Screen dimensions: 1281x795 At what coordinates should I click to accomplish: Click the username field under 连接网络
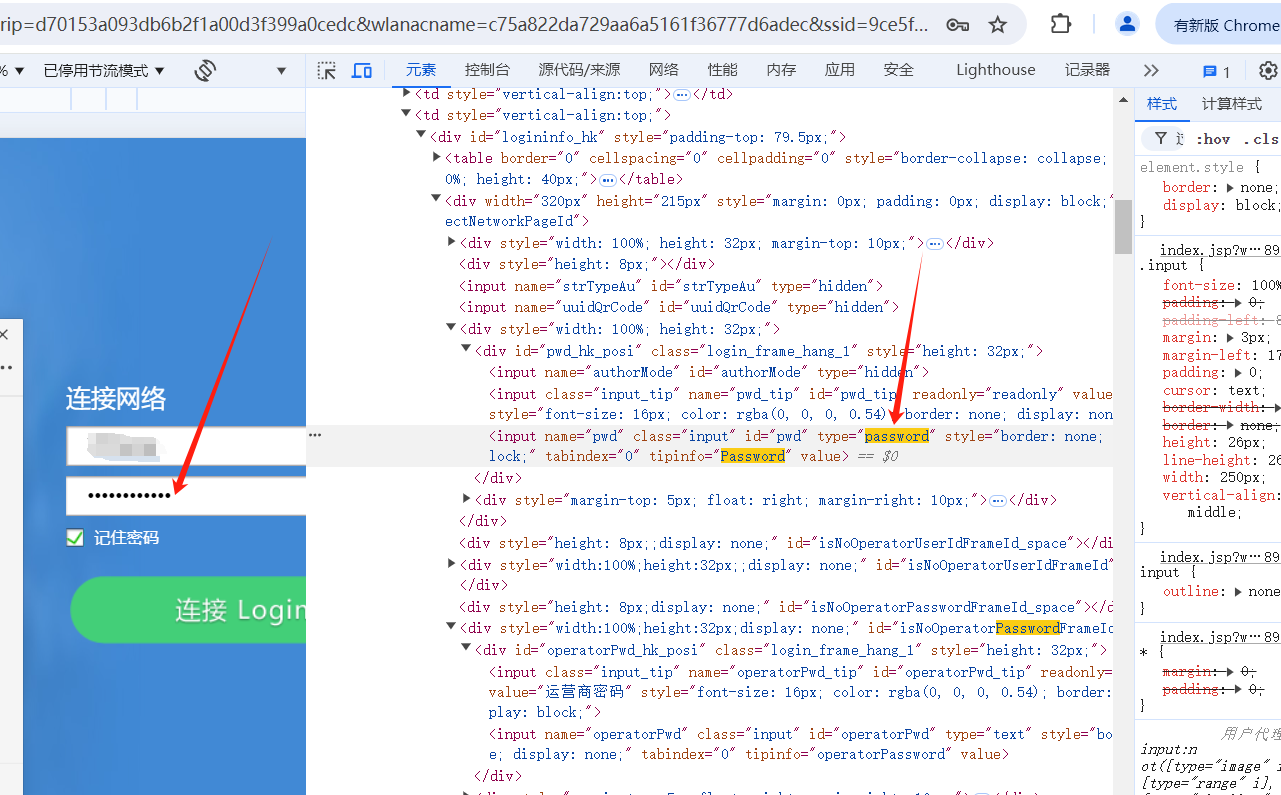(x=186, y=446)
